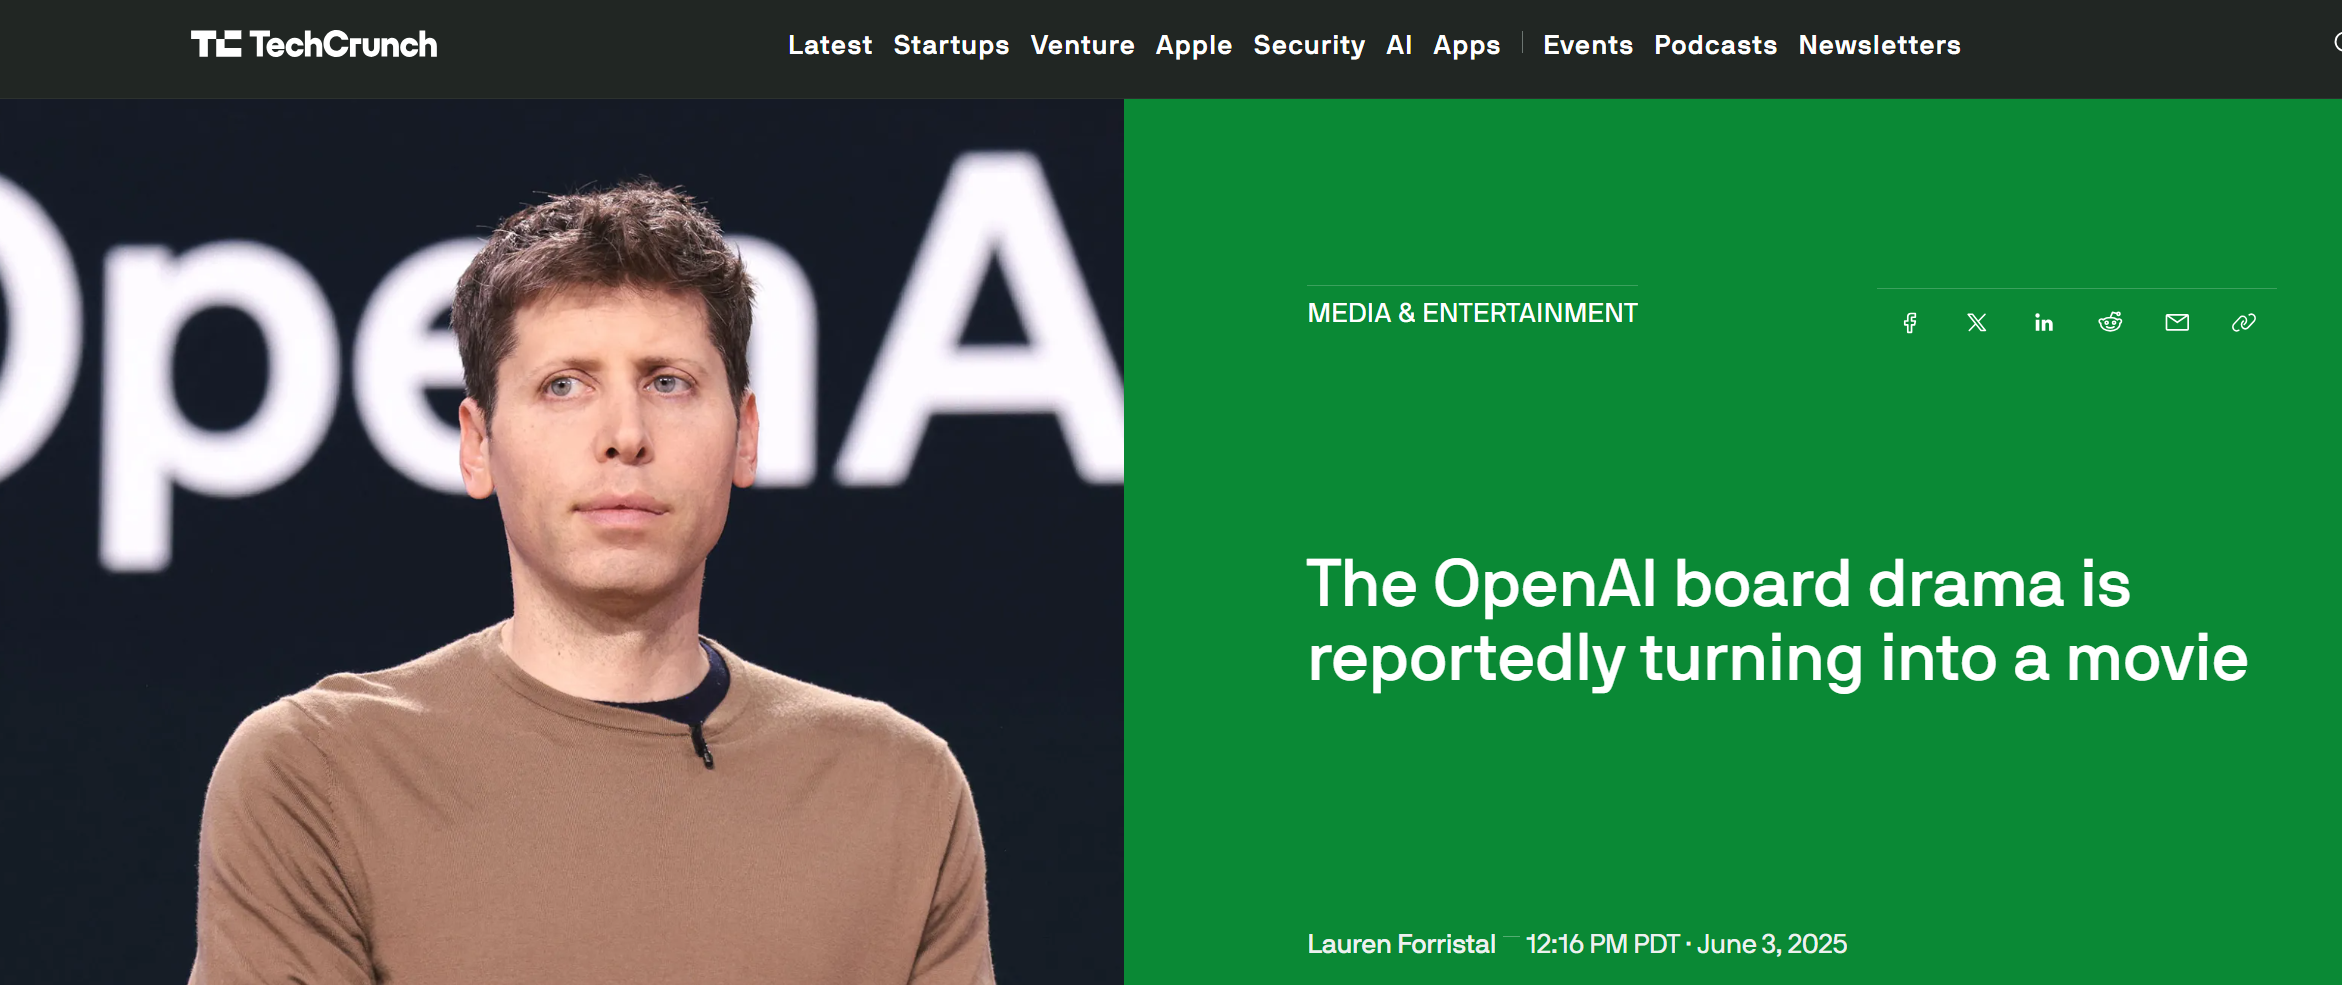This screenshot has width=2342, height=985.
Task: Go to Events page
Action: point(1588,45)
